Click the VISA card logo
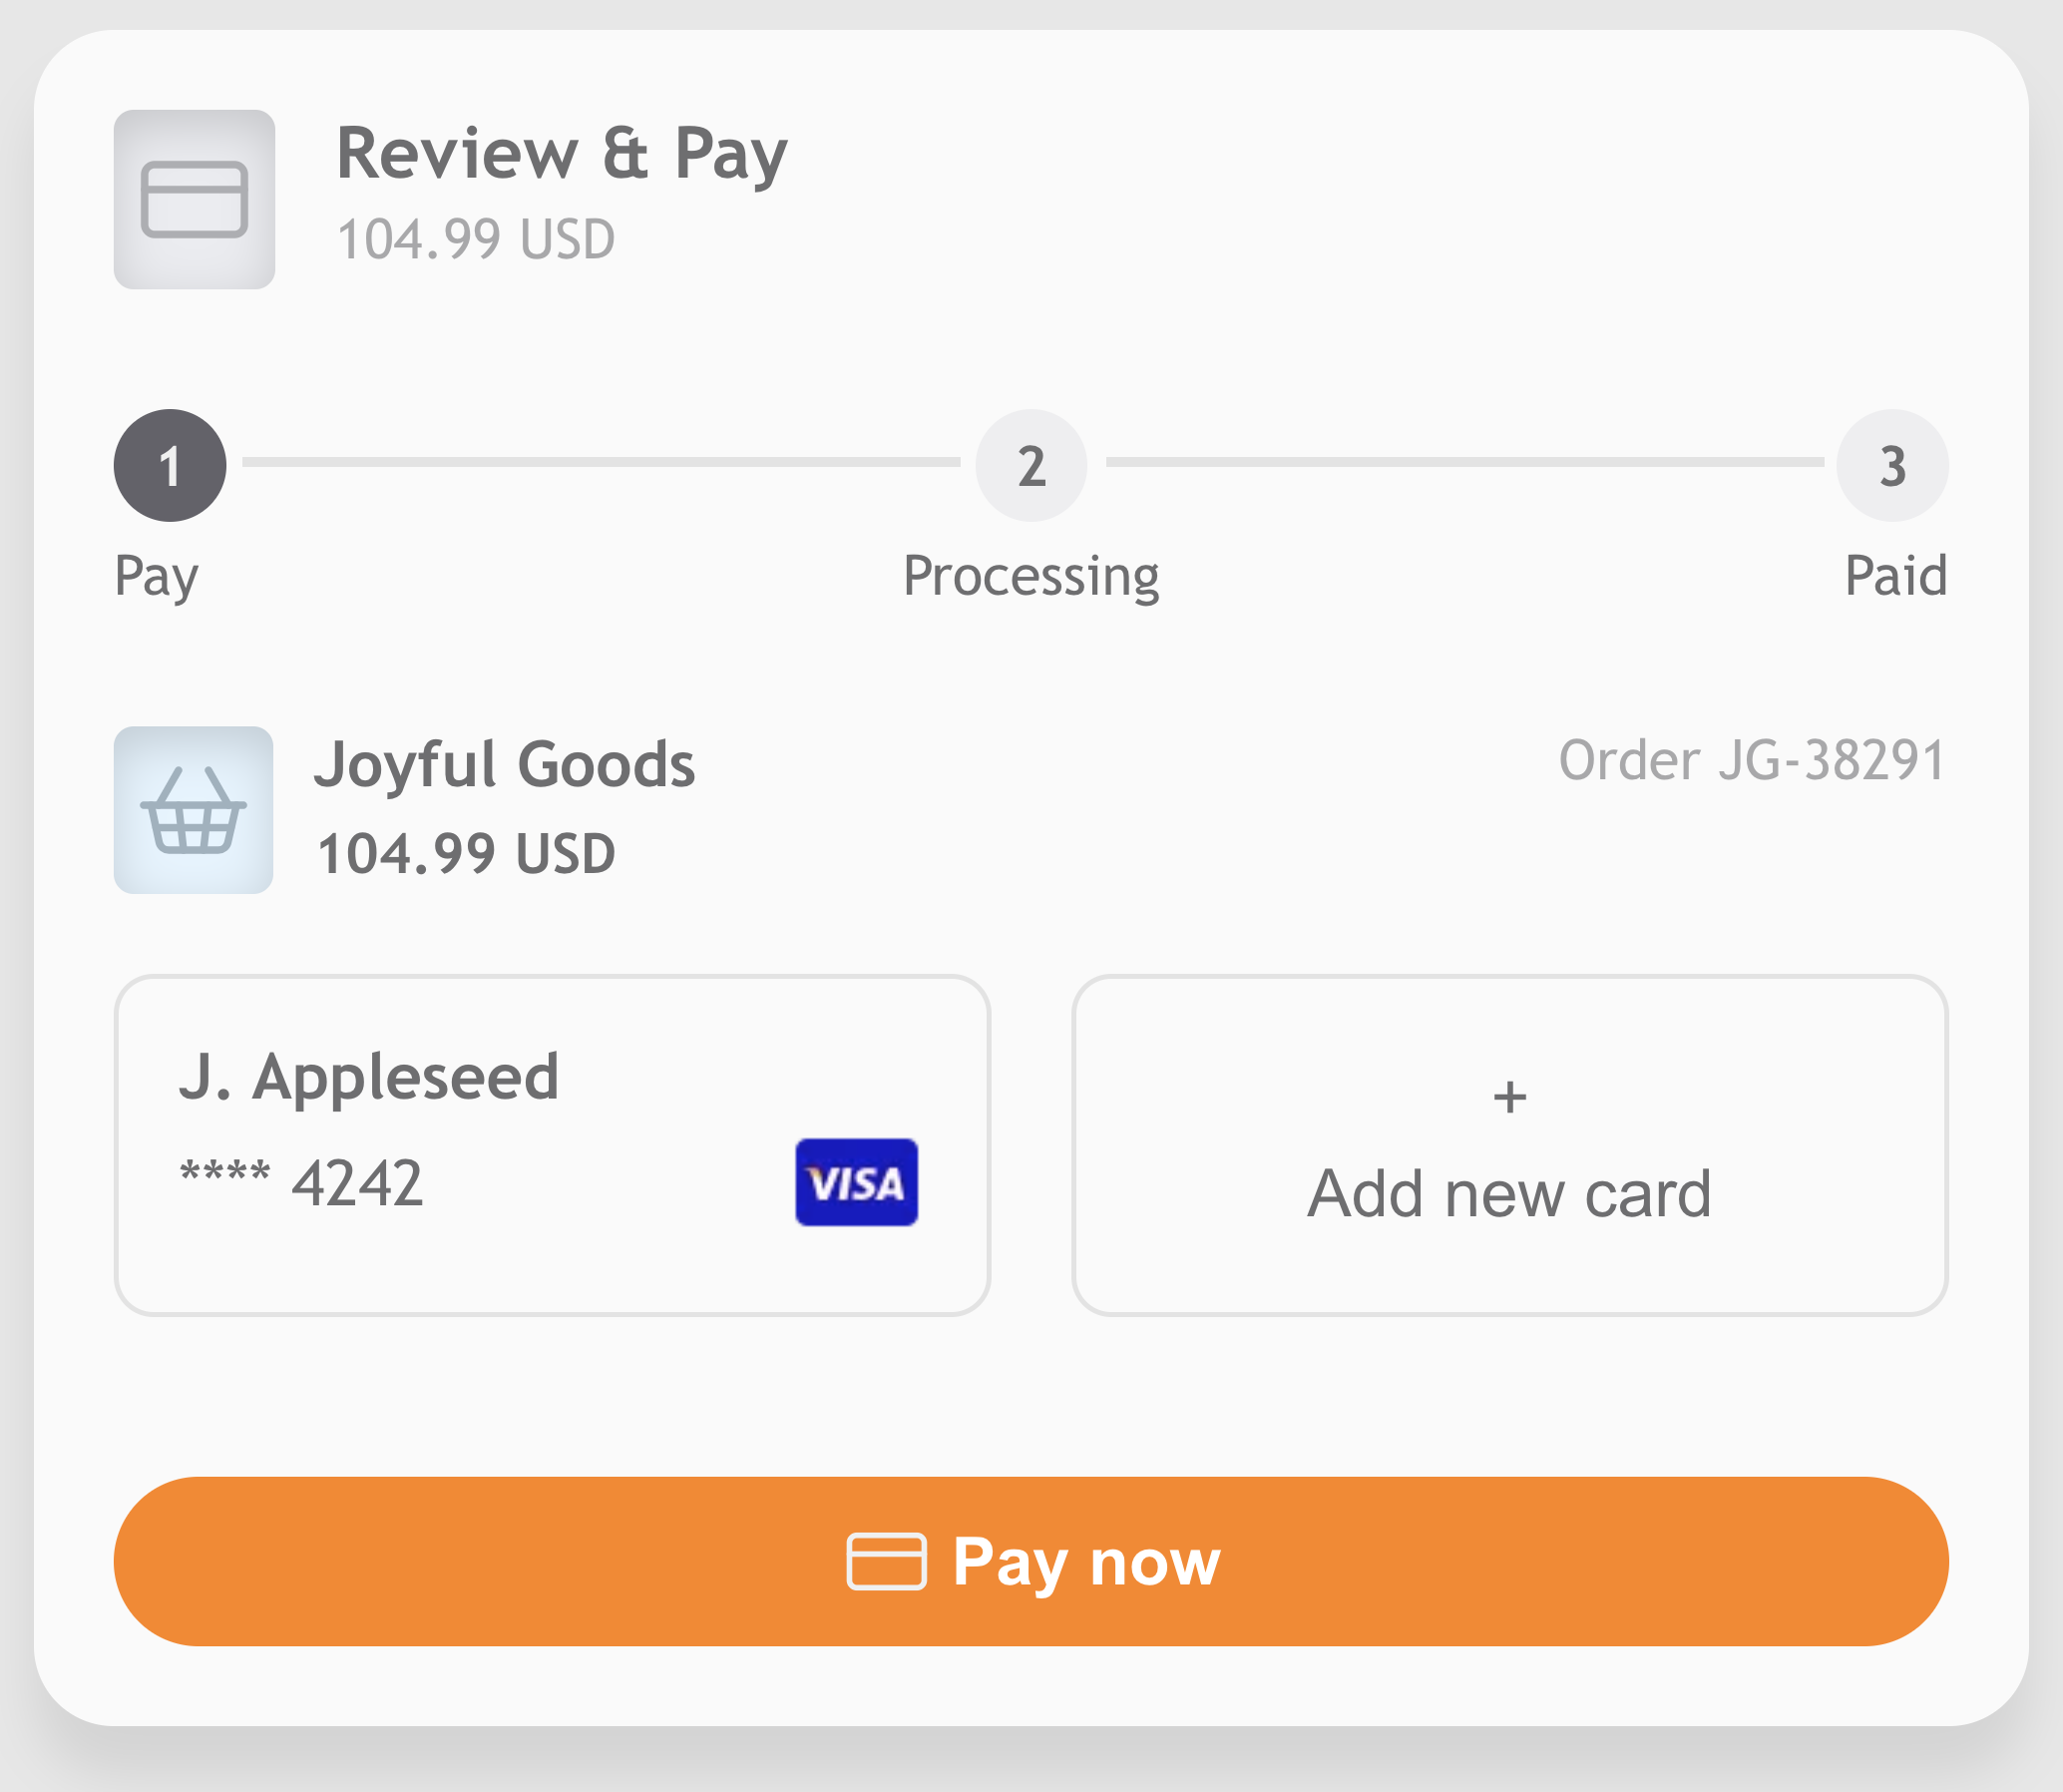Screen dimensions: 2063x1792 (x=856, y=1182)
